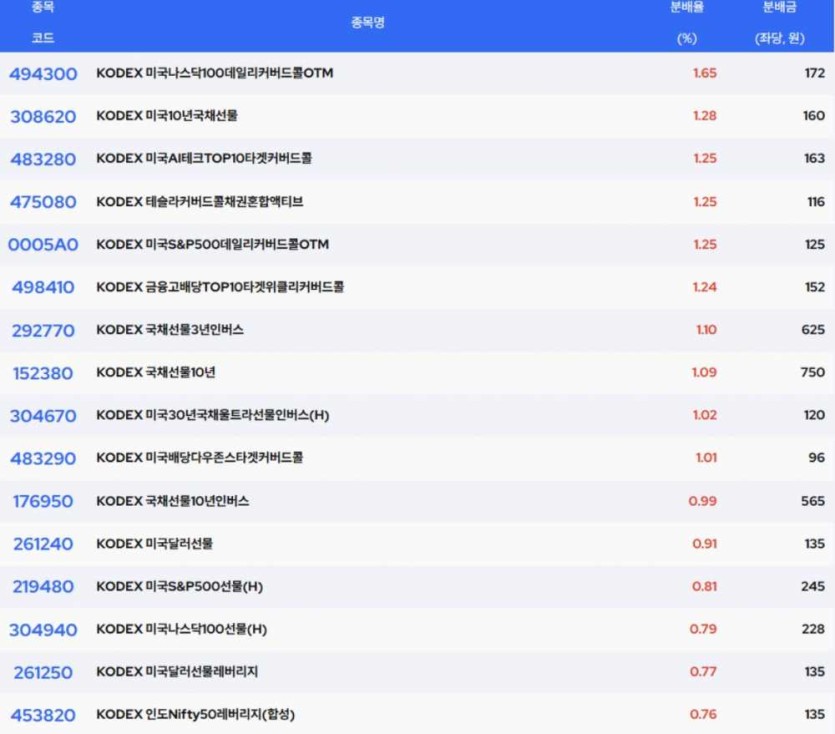Click the 종목명 column header
The width and height of the screenshot is (835, 734).
[367, 22]
